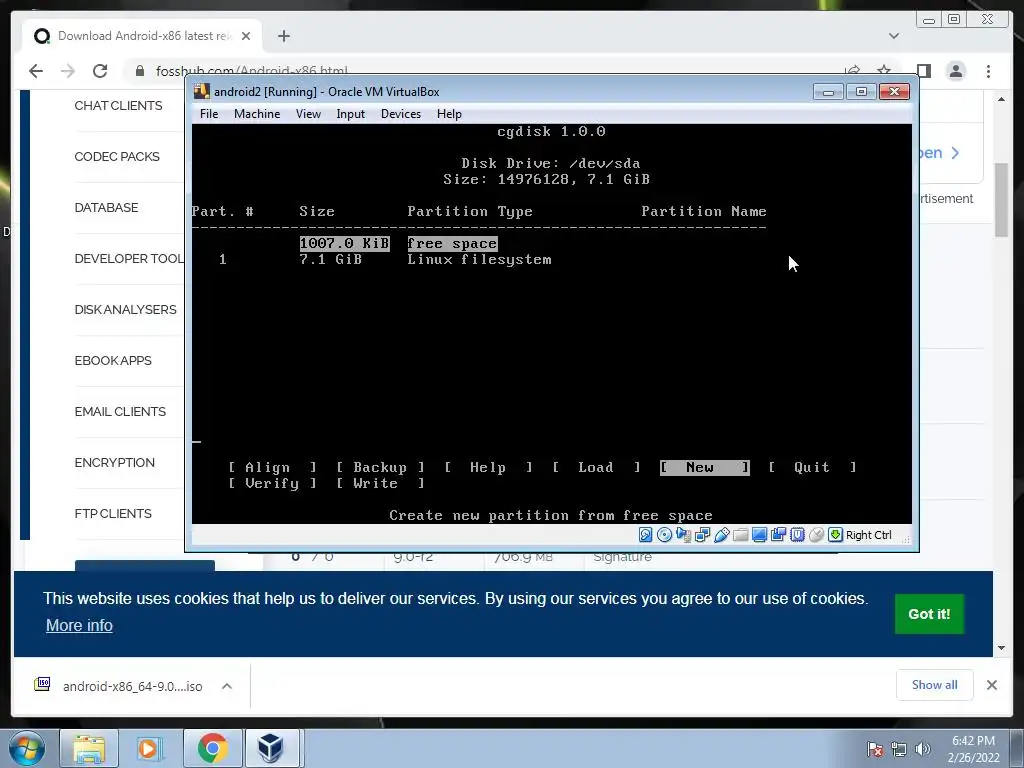
Task: Click the New option in cgdisk
Action: click(705, 467)
